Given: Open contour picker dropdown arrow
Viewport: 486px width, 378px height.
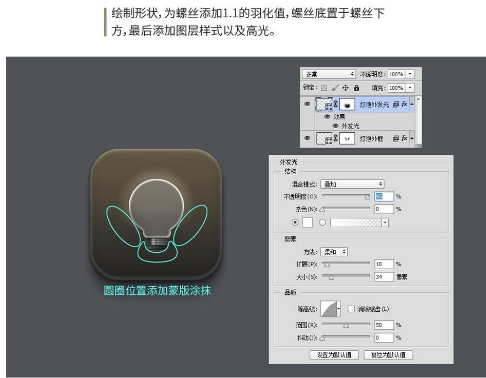Looking at the screenshot, I should (x=339, y=309).
